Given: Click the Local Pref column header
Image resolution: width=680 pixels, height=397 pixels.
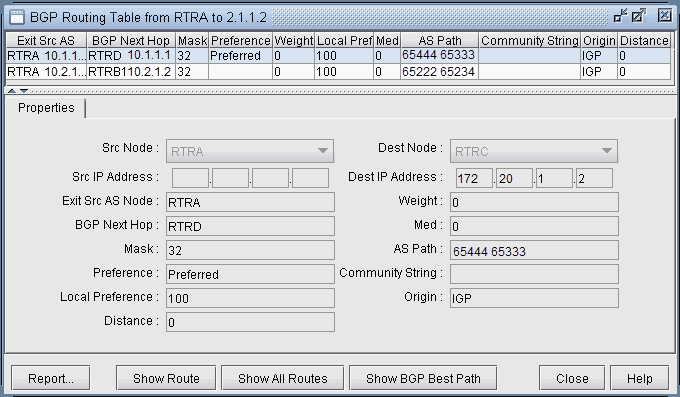Looking at the screenshot, I should point(344,40).
